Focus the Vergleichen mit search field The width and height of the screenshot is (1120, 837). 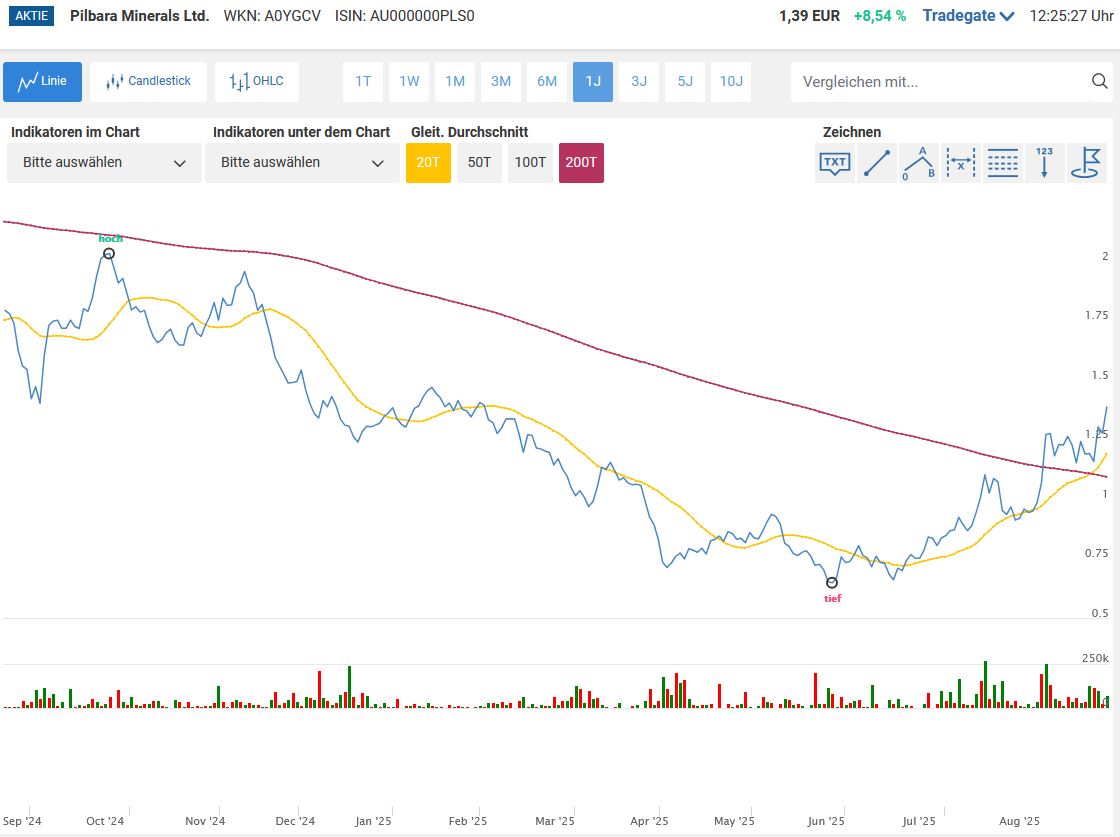pos(940,82)
